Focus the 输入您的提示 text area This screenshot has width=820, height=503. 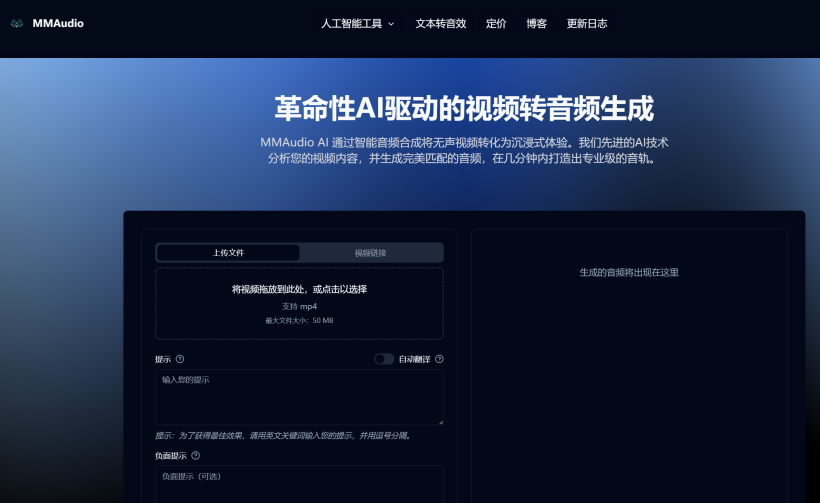coord(299,397)
